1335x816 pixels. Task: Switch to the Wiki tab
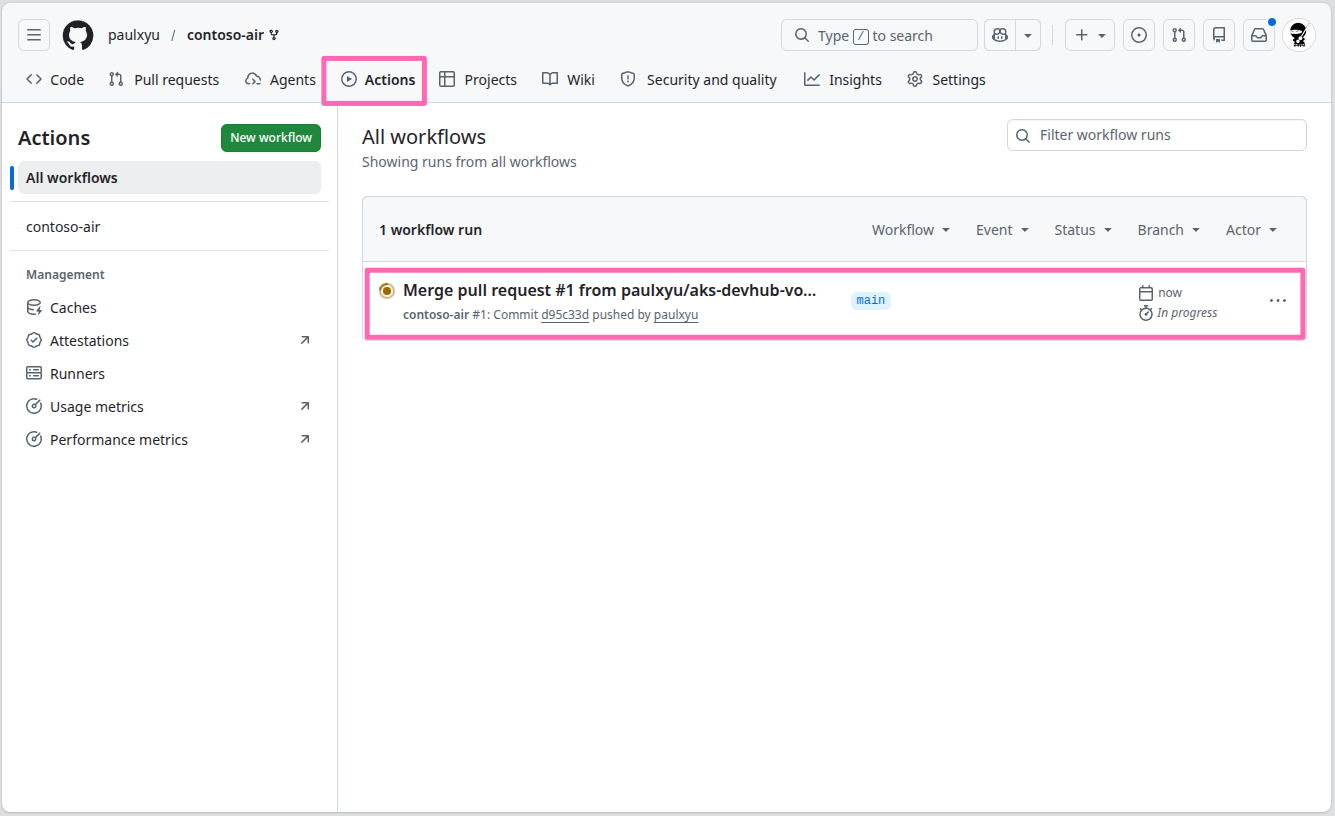coord(568,80)
